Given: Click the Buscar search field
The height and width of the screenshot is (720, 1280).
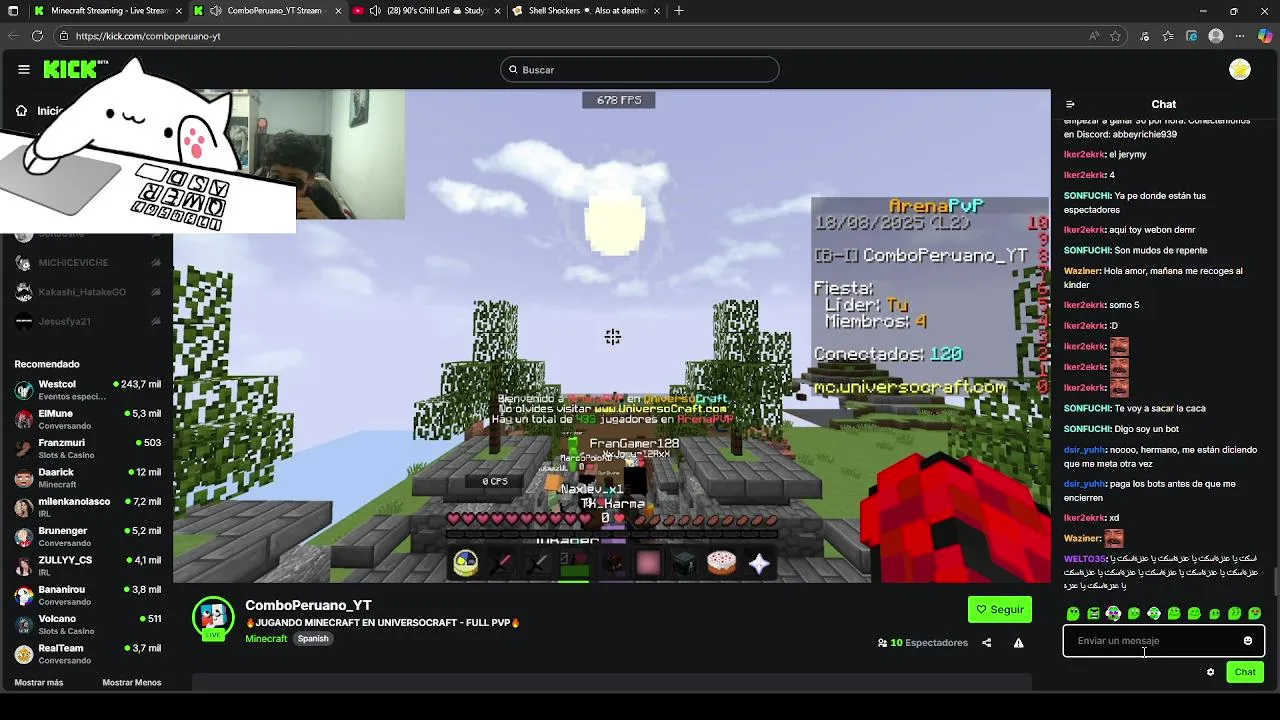Looking at the screenshot, I should (x=640, y=69).
